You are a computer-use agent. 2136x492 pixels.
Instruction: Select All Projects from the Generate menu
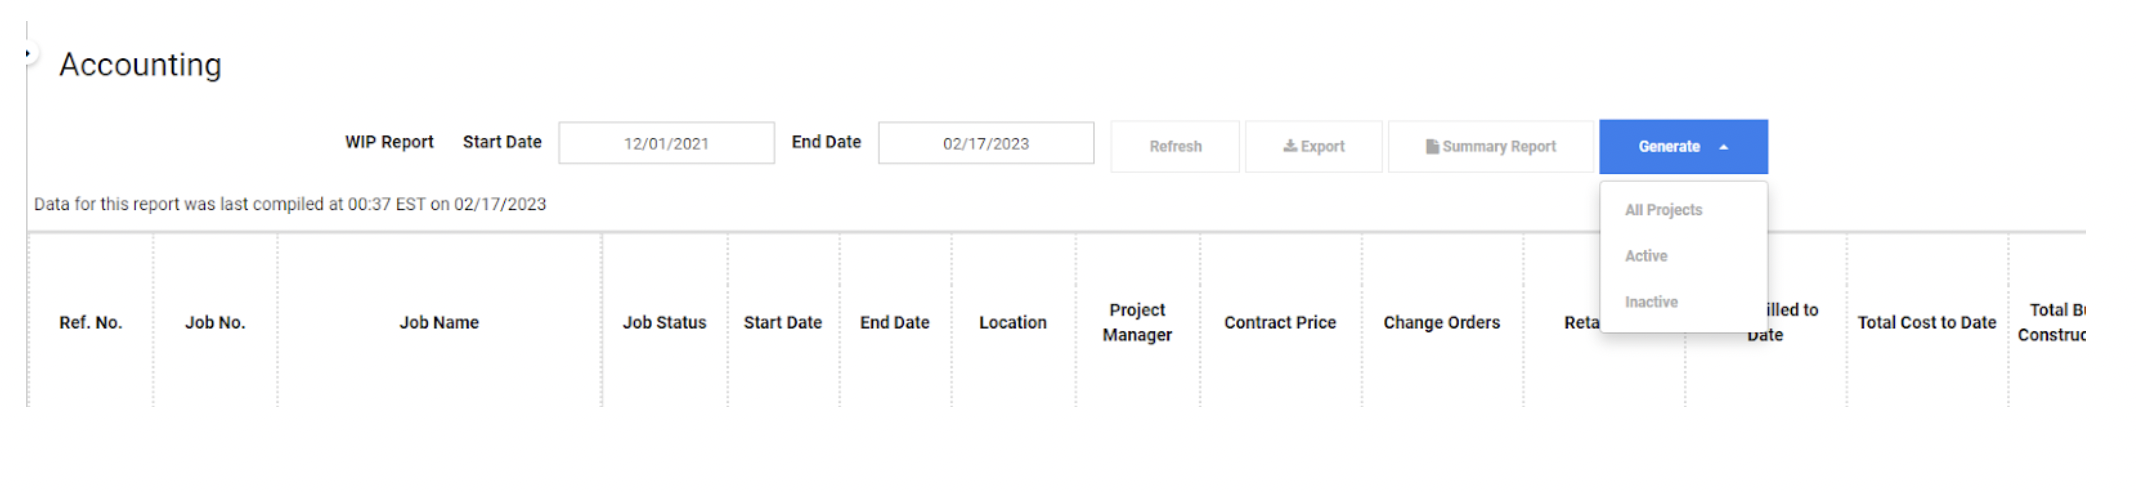pos(1663,210)
